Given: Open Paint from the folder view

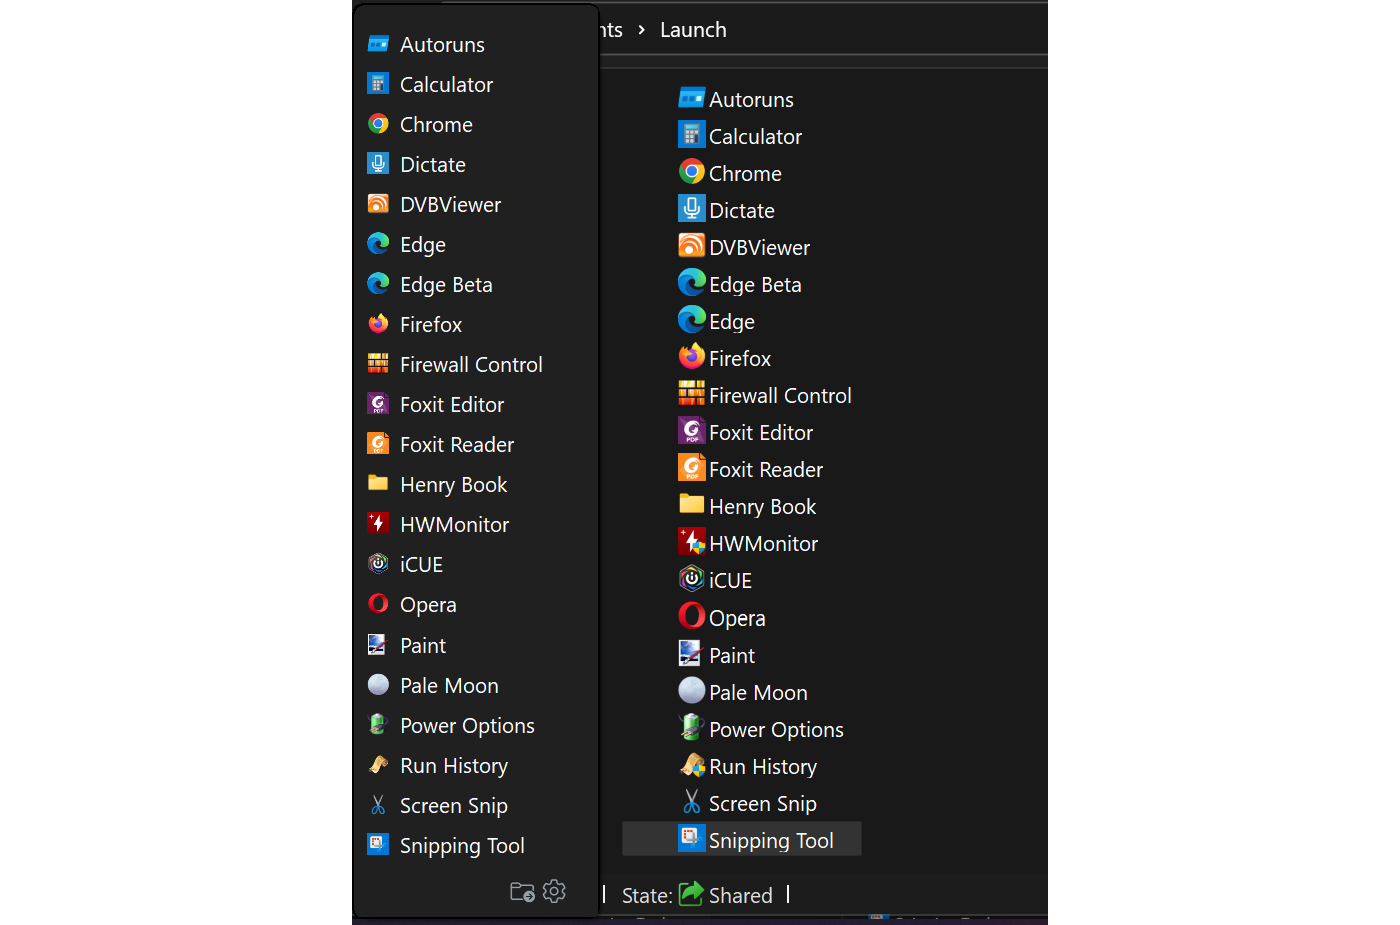Looking at the screenshot, I should pos(731,654).
